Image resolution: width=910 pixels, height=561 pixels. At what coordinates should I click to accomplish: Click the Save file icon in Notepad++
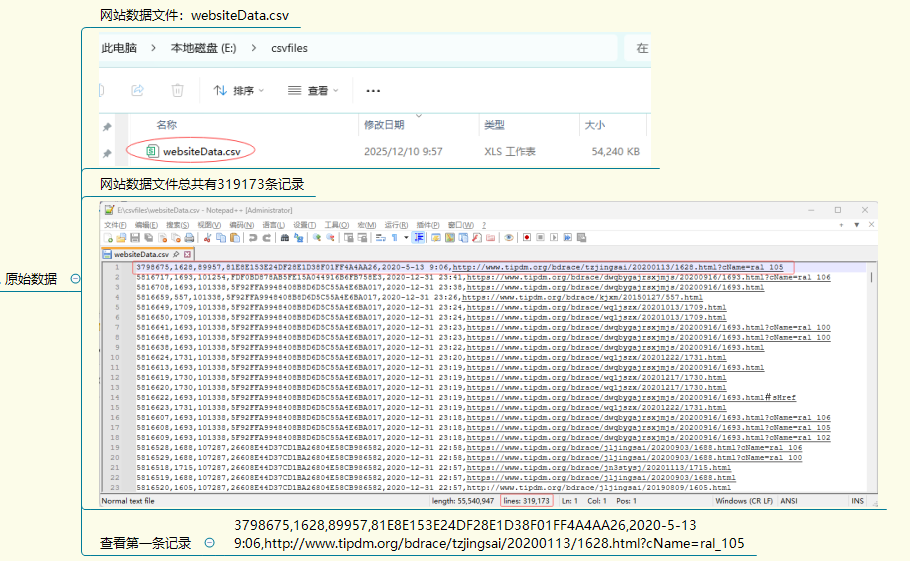134,238
